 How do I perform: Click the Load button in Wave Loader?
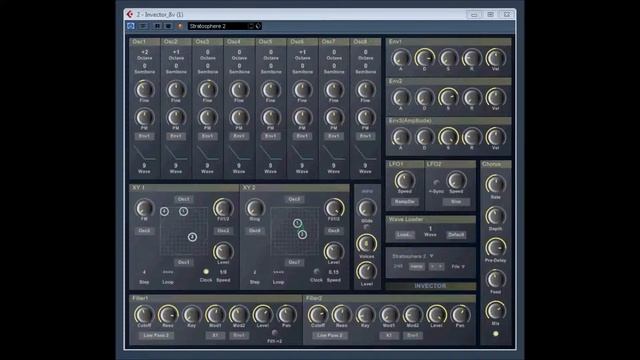[404, 235]
